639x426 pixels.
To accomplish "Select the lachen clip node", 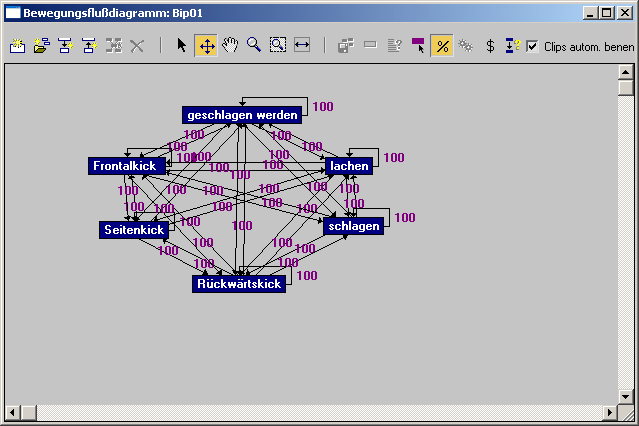I will (x=349, y=166).
